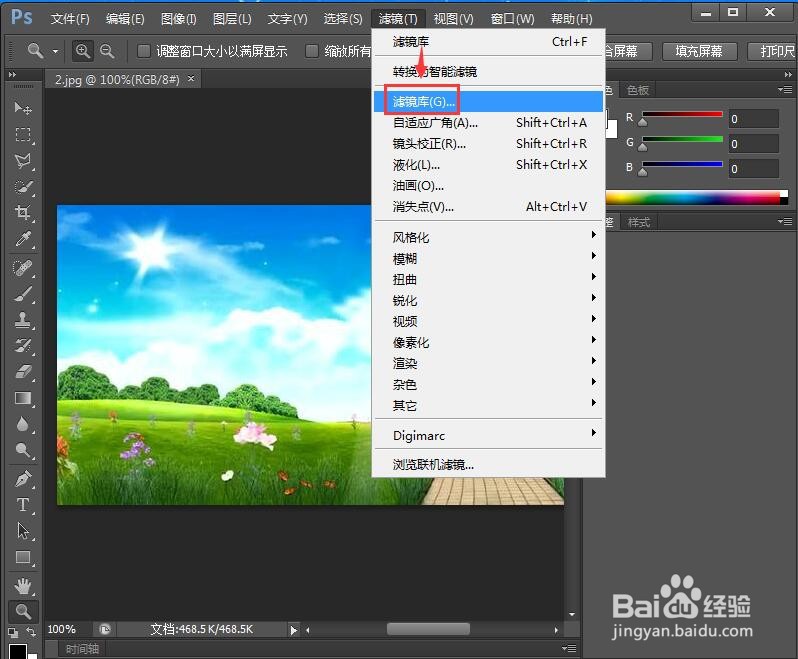Select the Rectangular Marquee tool
Image resolution: width=798 pixels, height=659 pixels.
[x=22, y=134]
